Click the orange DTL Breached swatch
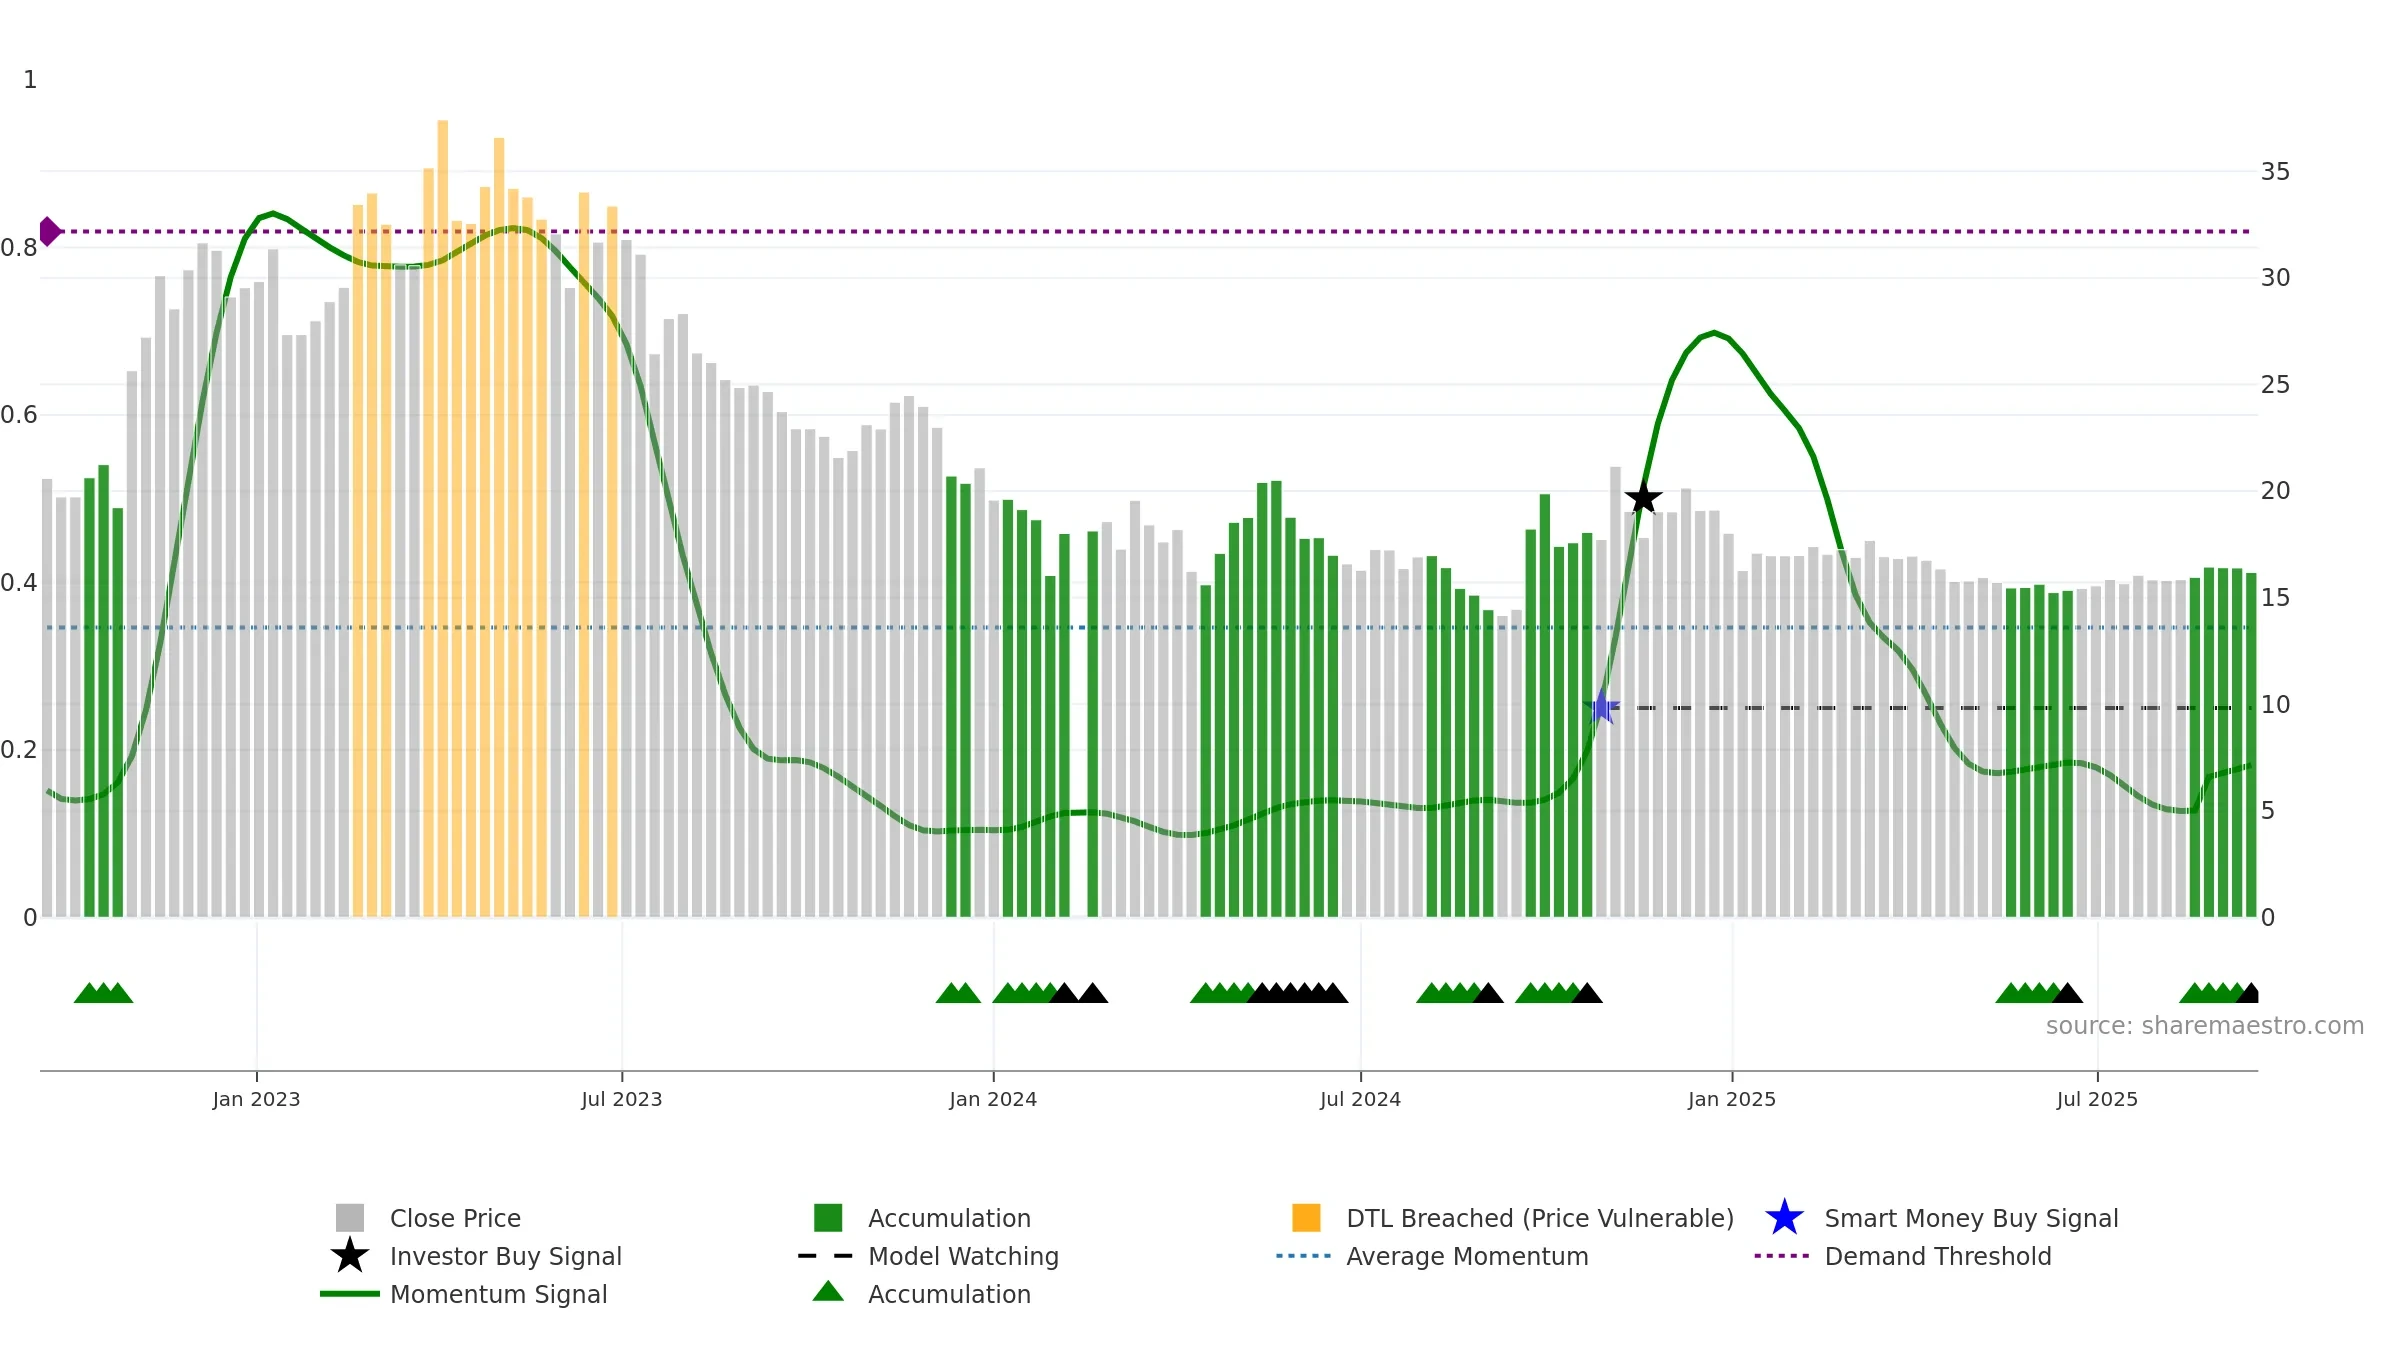This screenshot has width=2400, height=1350. 1306,1217
